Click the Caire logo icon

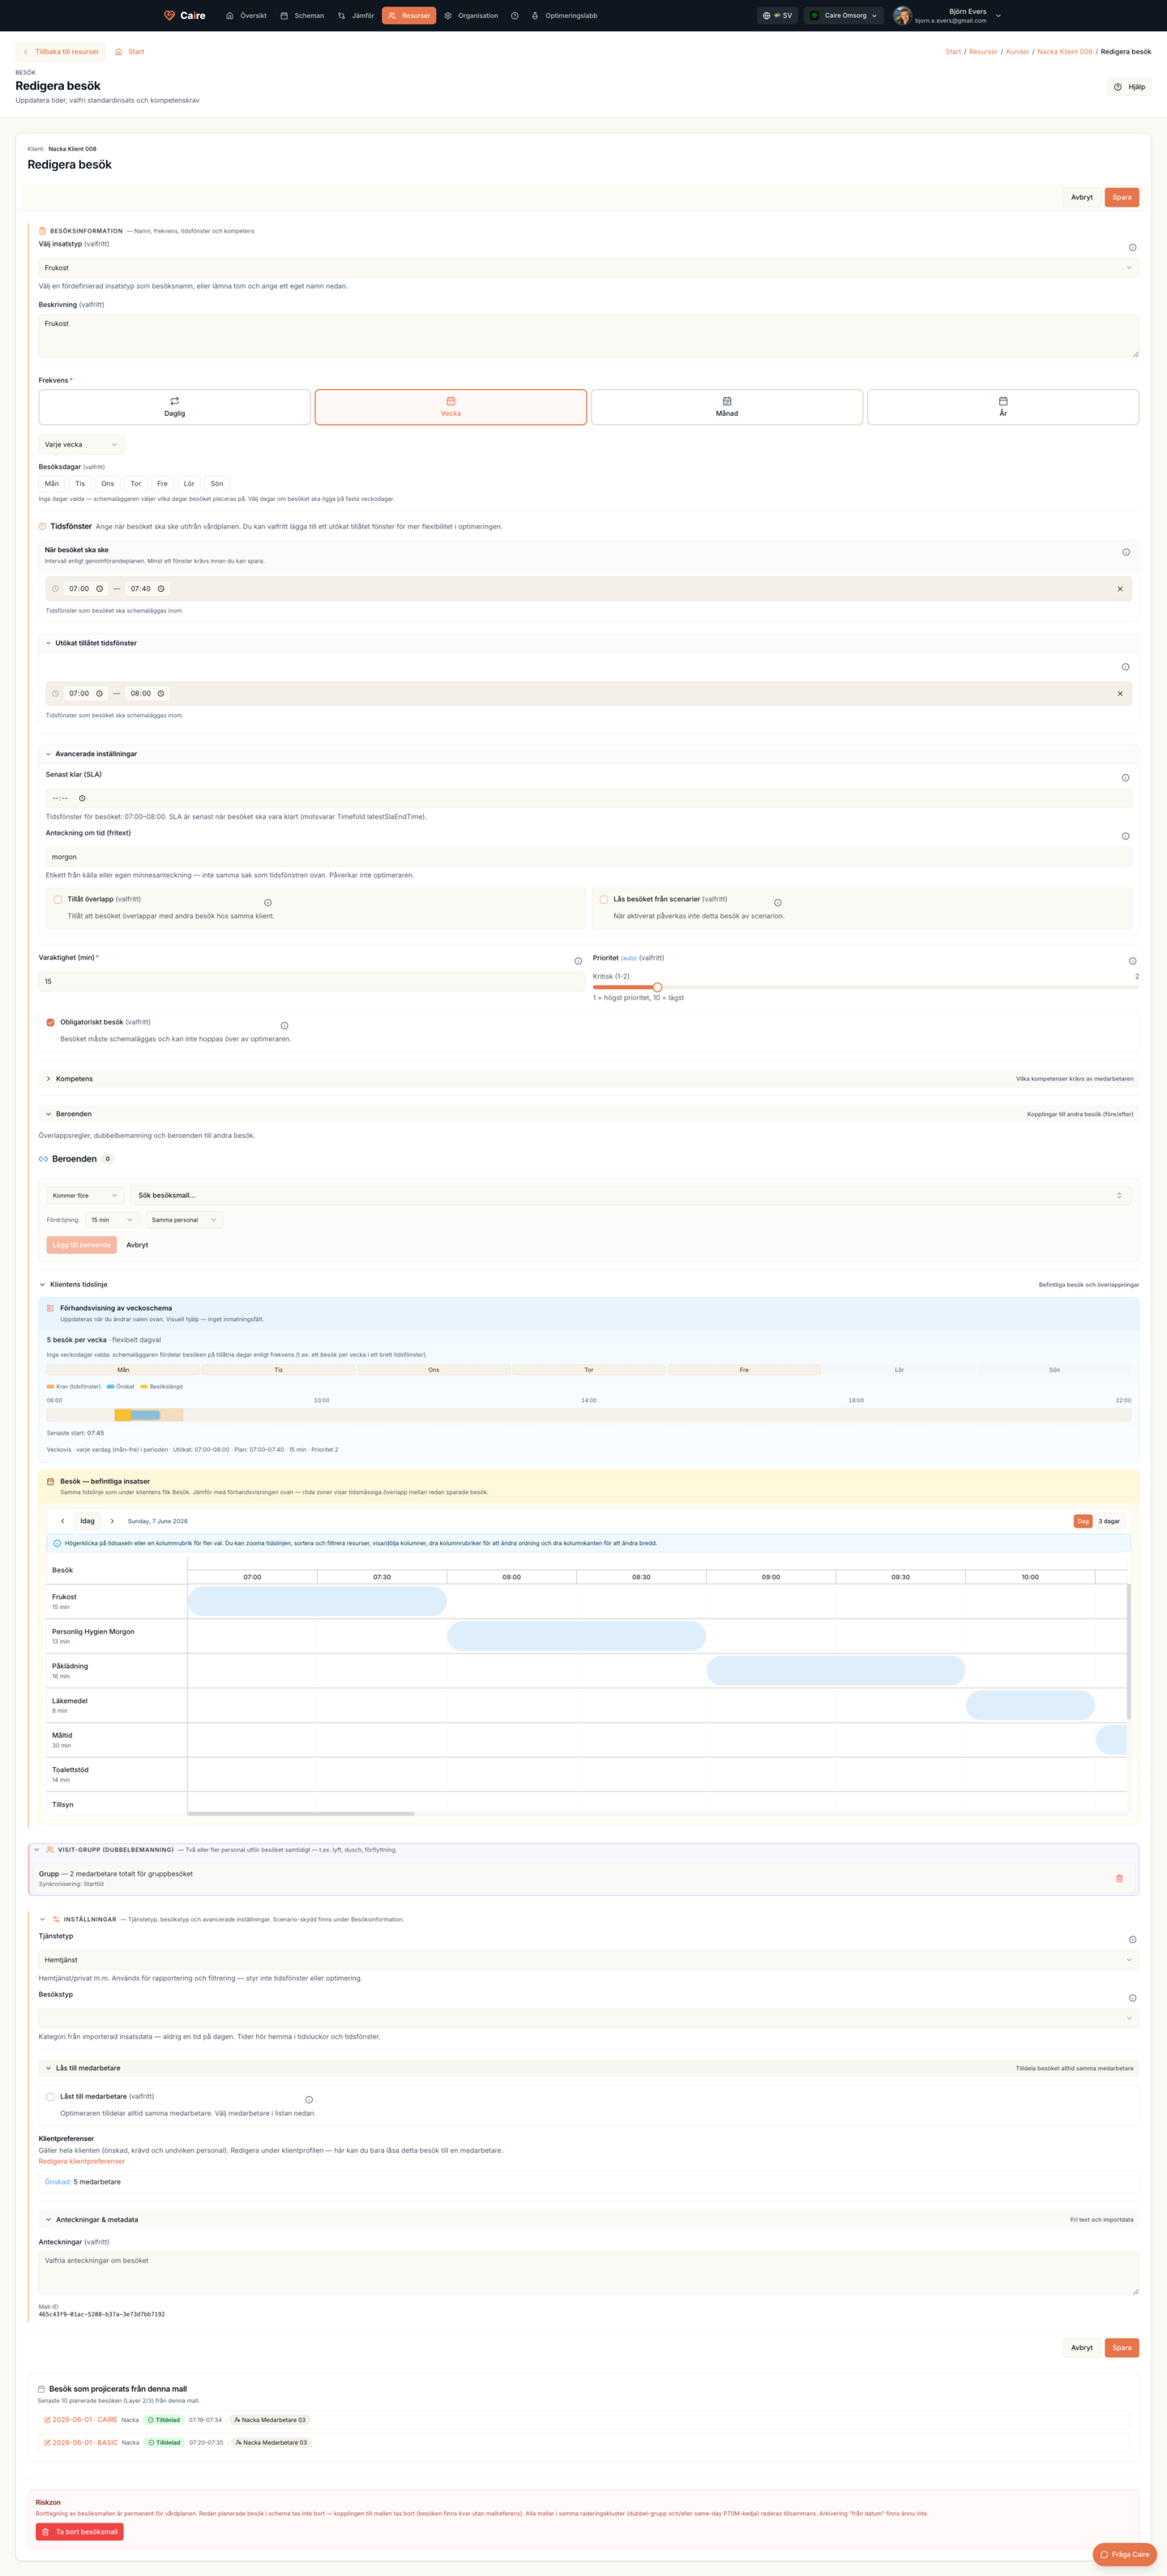[x=169, y=15]
